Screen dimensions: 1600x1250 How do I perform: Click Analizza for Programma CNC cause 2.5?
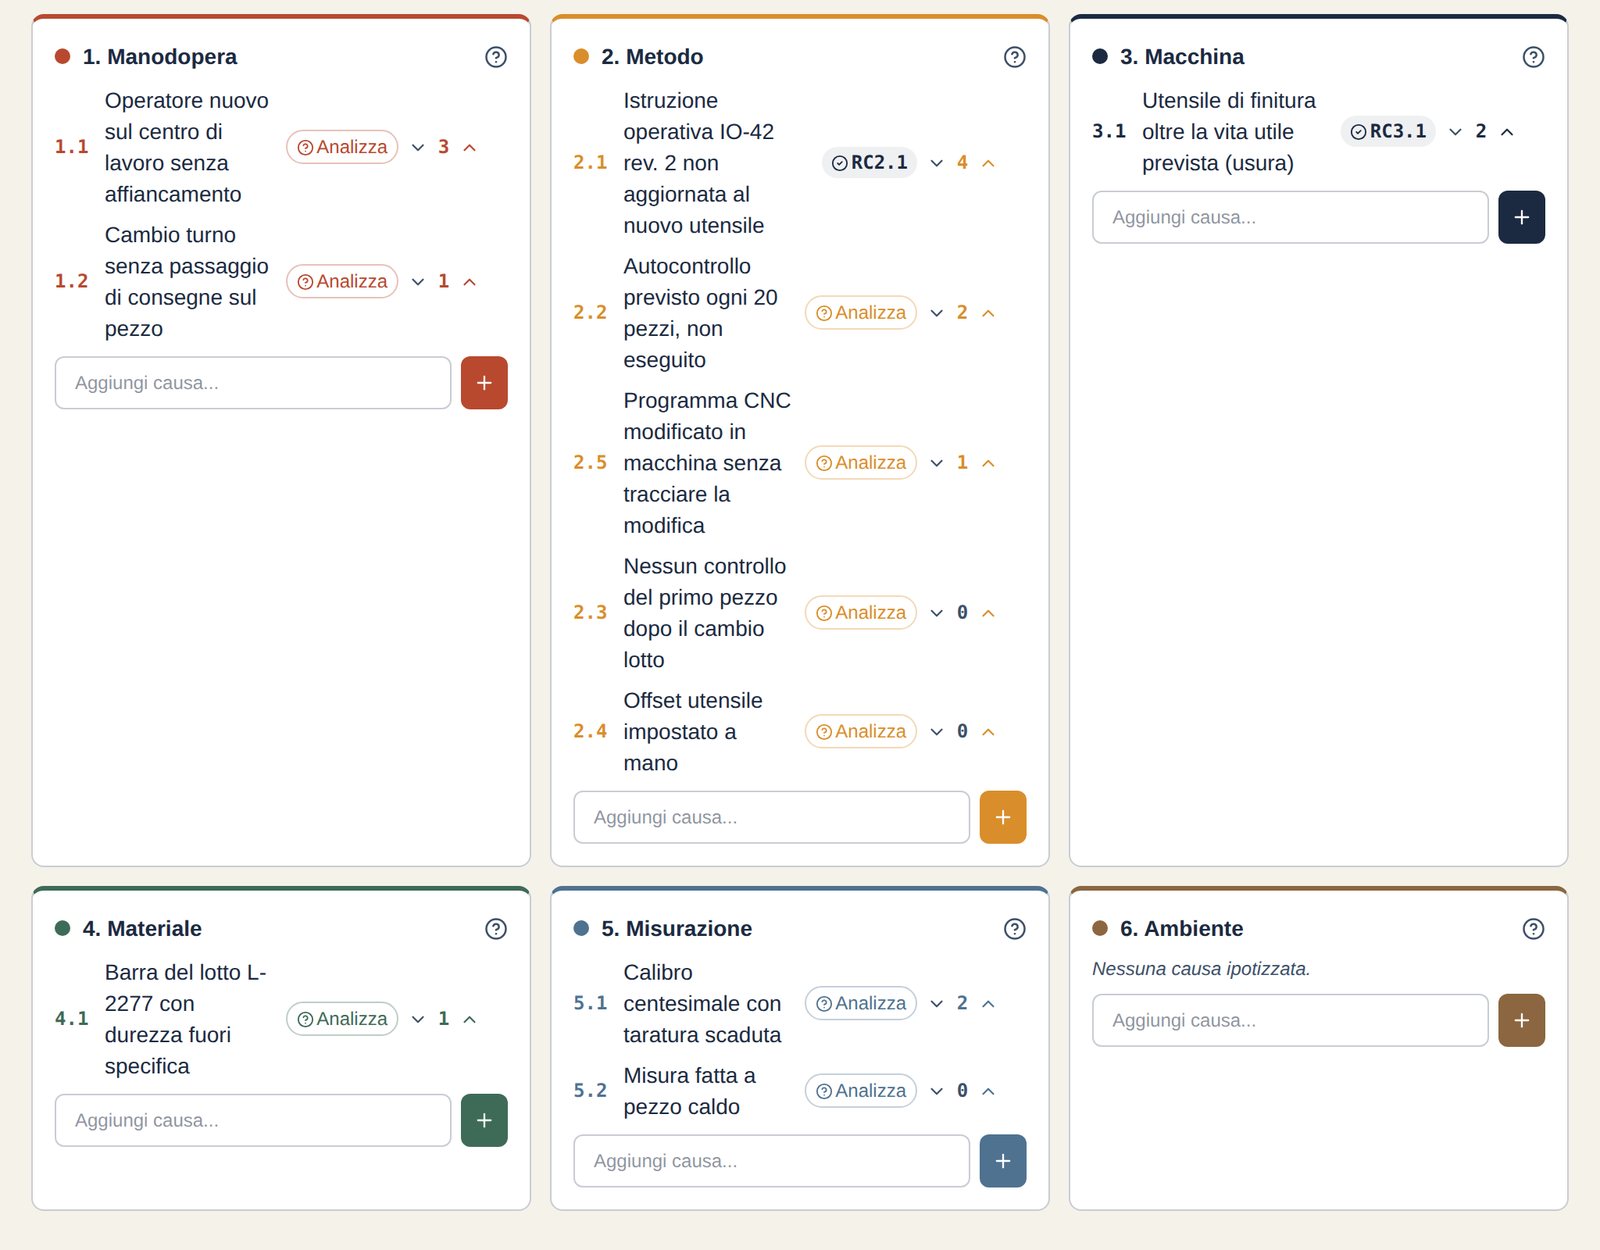coord(861,463)
